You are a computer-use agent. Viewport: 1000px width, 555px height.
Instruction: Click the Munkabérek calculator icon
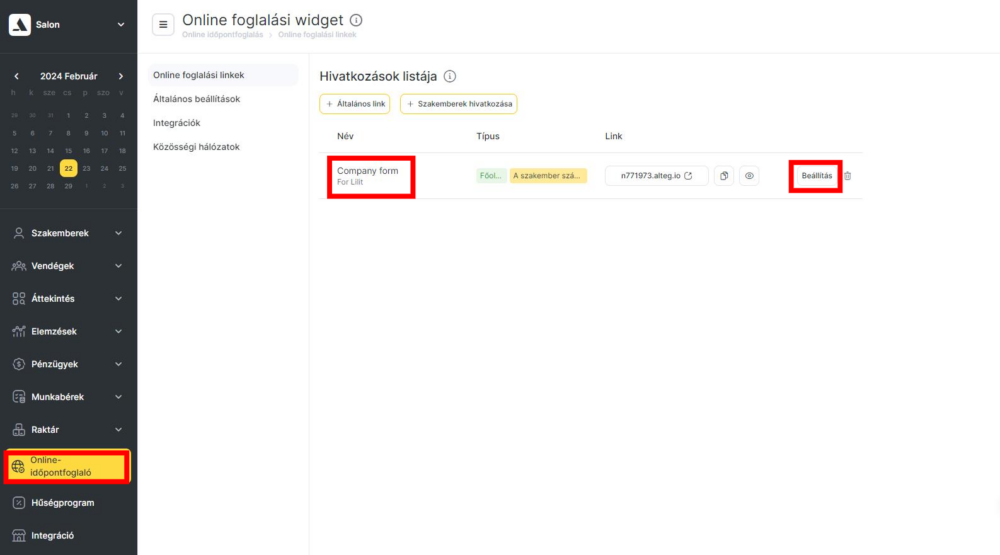(18, 397)
